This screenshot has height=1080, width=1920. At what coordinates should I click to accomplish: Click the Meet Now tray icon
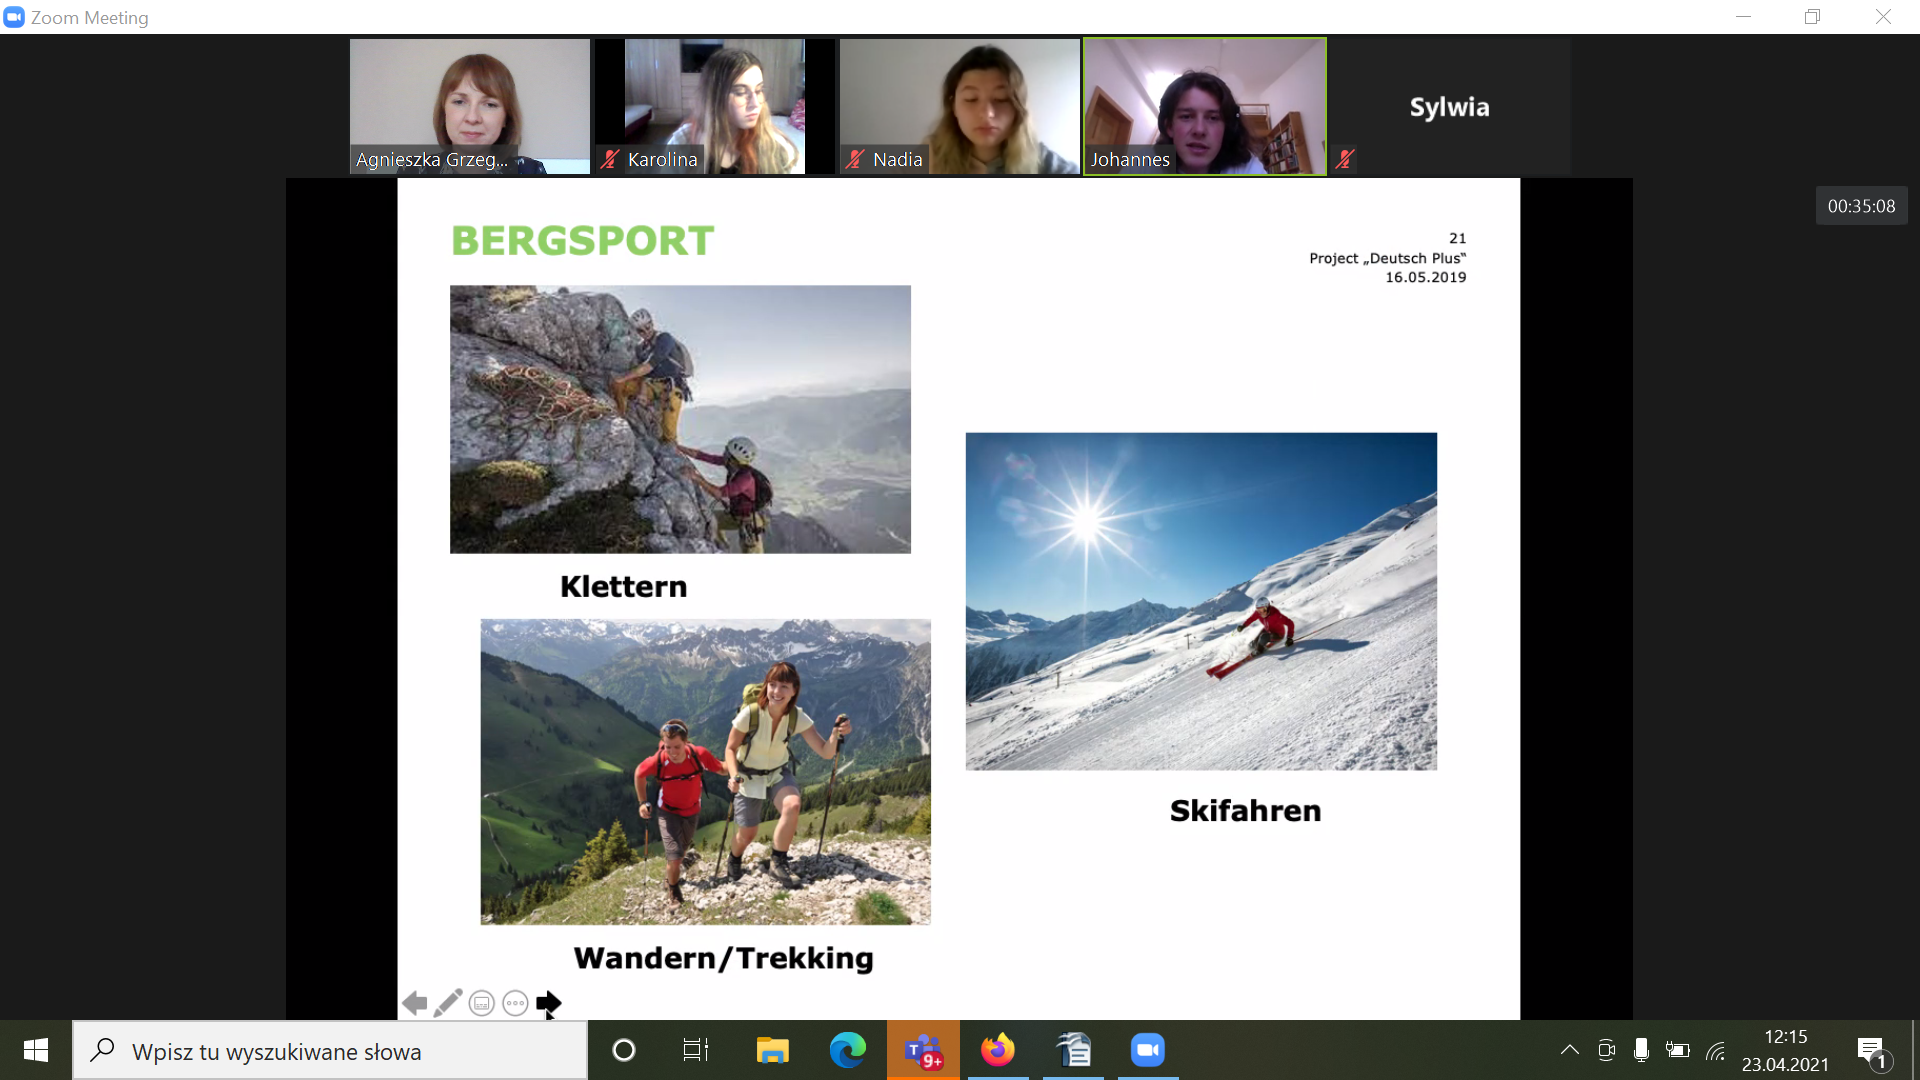pos(1606,1050)
